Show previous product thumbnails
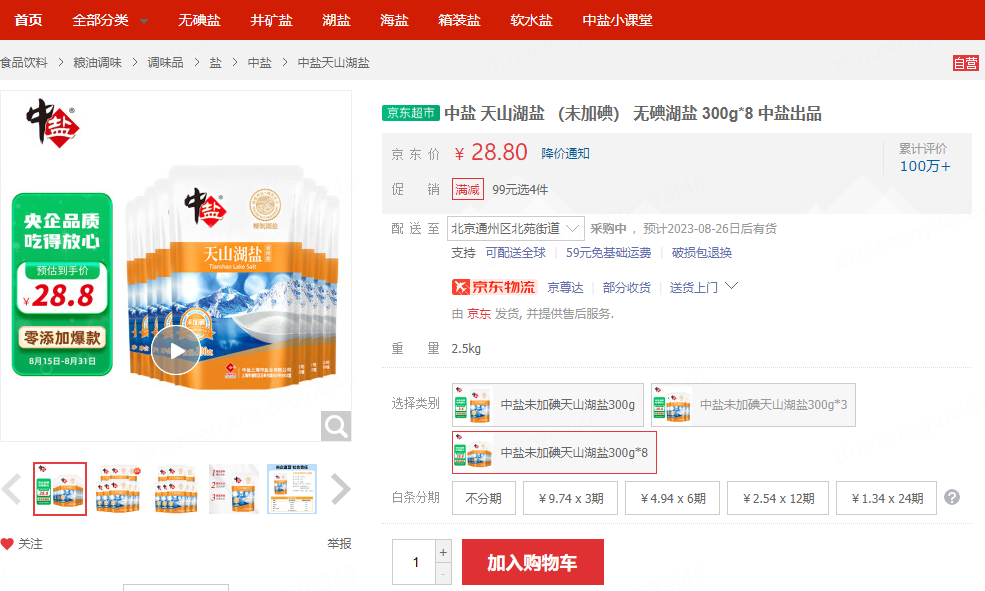Viewport: 985px width, 591px height. (12, 489)
